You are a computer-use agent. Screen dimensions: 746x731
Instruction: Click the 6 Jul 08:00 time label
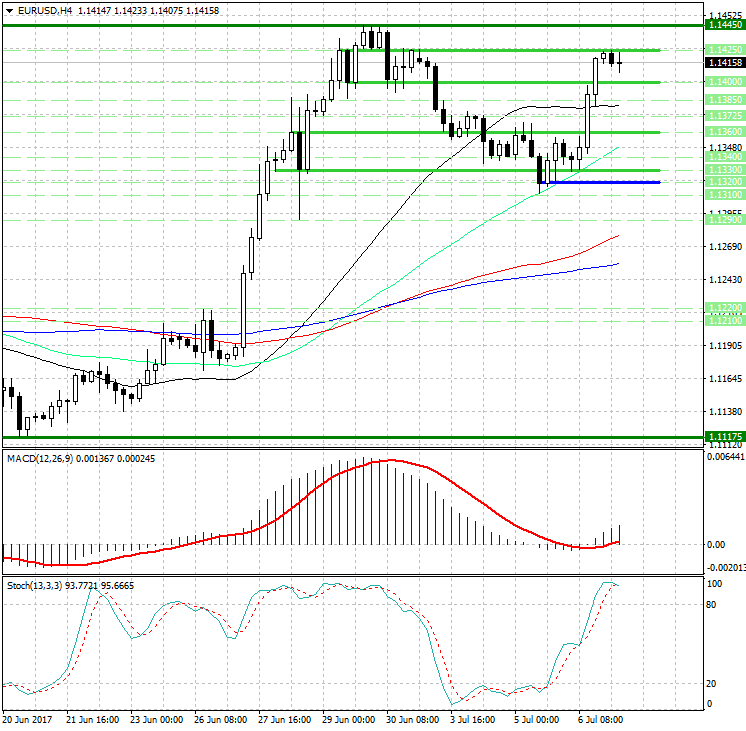[x=602, y=718]
